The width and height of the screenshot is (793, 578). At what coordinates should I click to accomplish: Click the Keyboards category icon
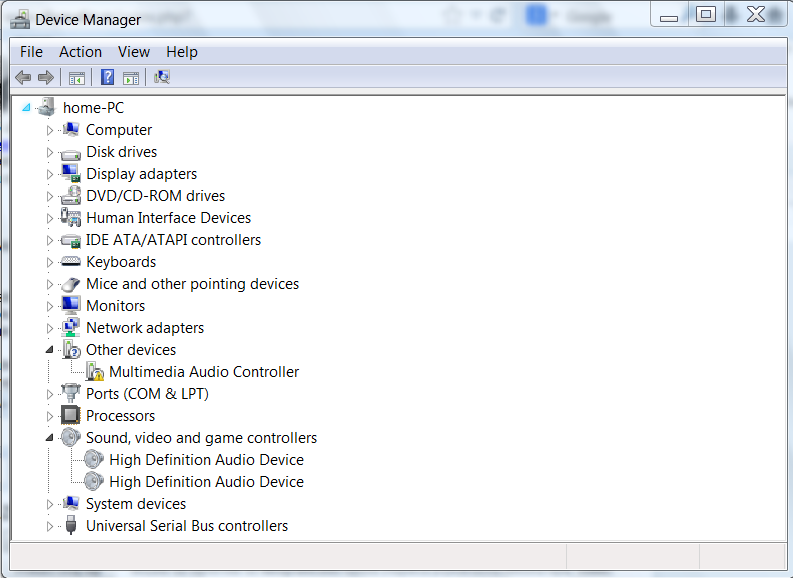click(71, 261)
